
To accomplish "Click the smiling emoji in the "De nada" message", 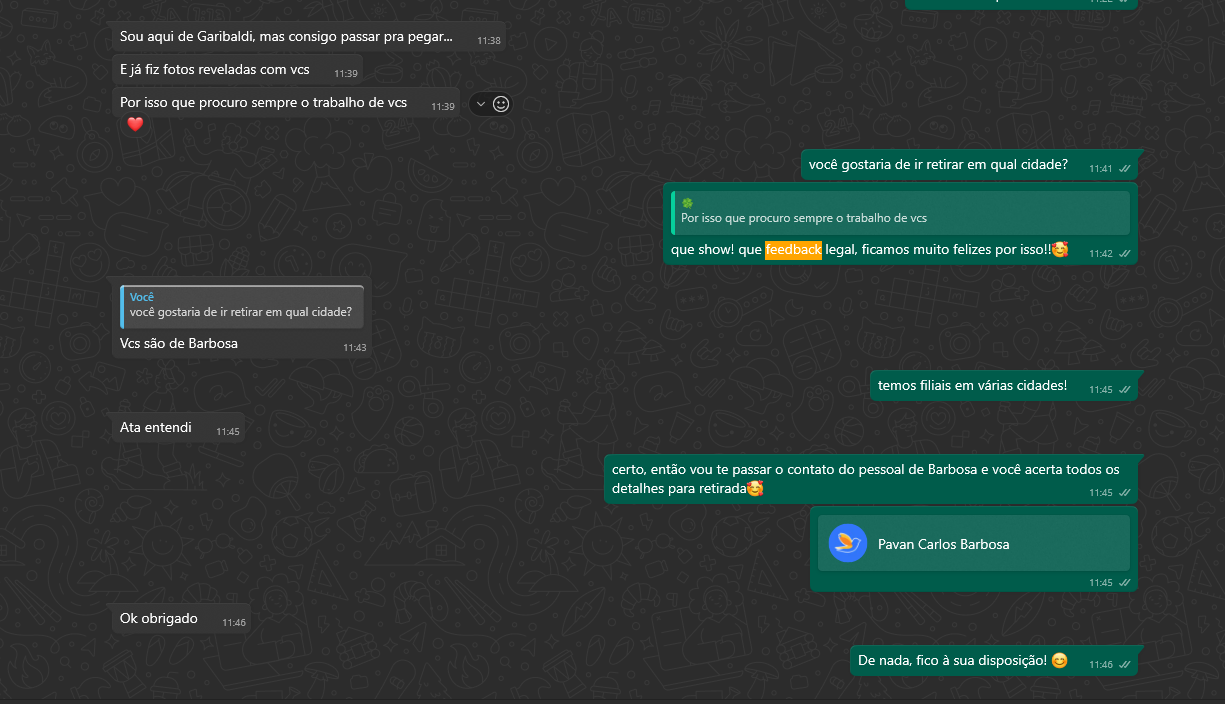I will pyautogui.click(x=1059, y=661).
